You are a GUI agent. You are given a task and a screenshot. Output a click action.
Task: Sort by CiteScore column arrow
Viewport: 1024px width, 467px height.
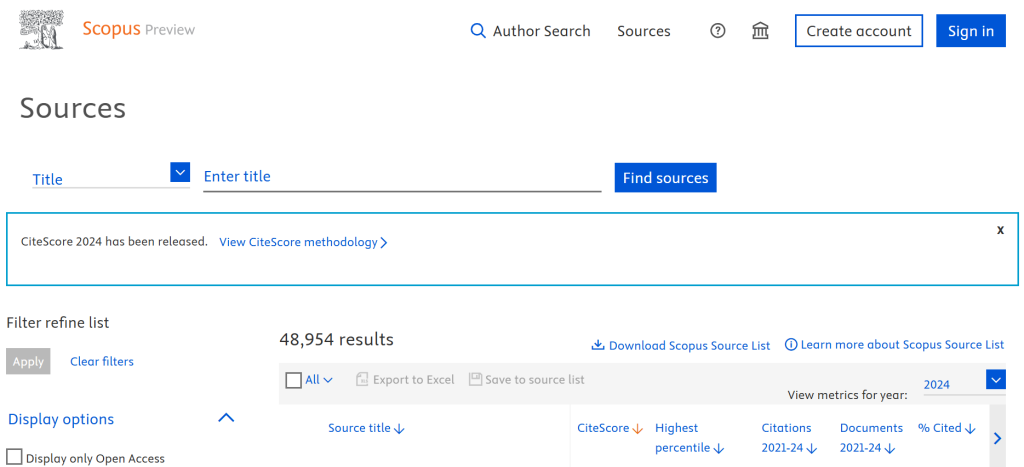638,428
